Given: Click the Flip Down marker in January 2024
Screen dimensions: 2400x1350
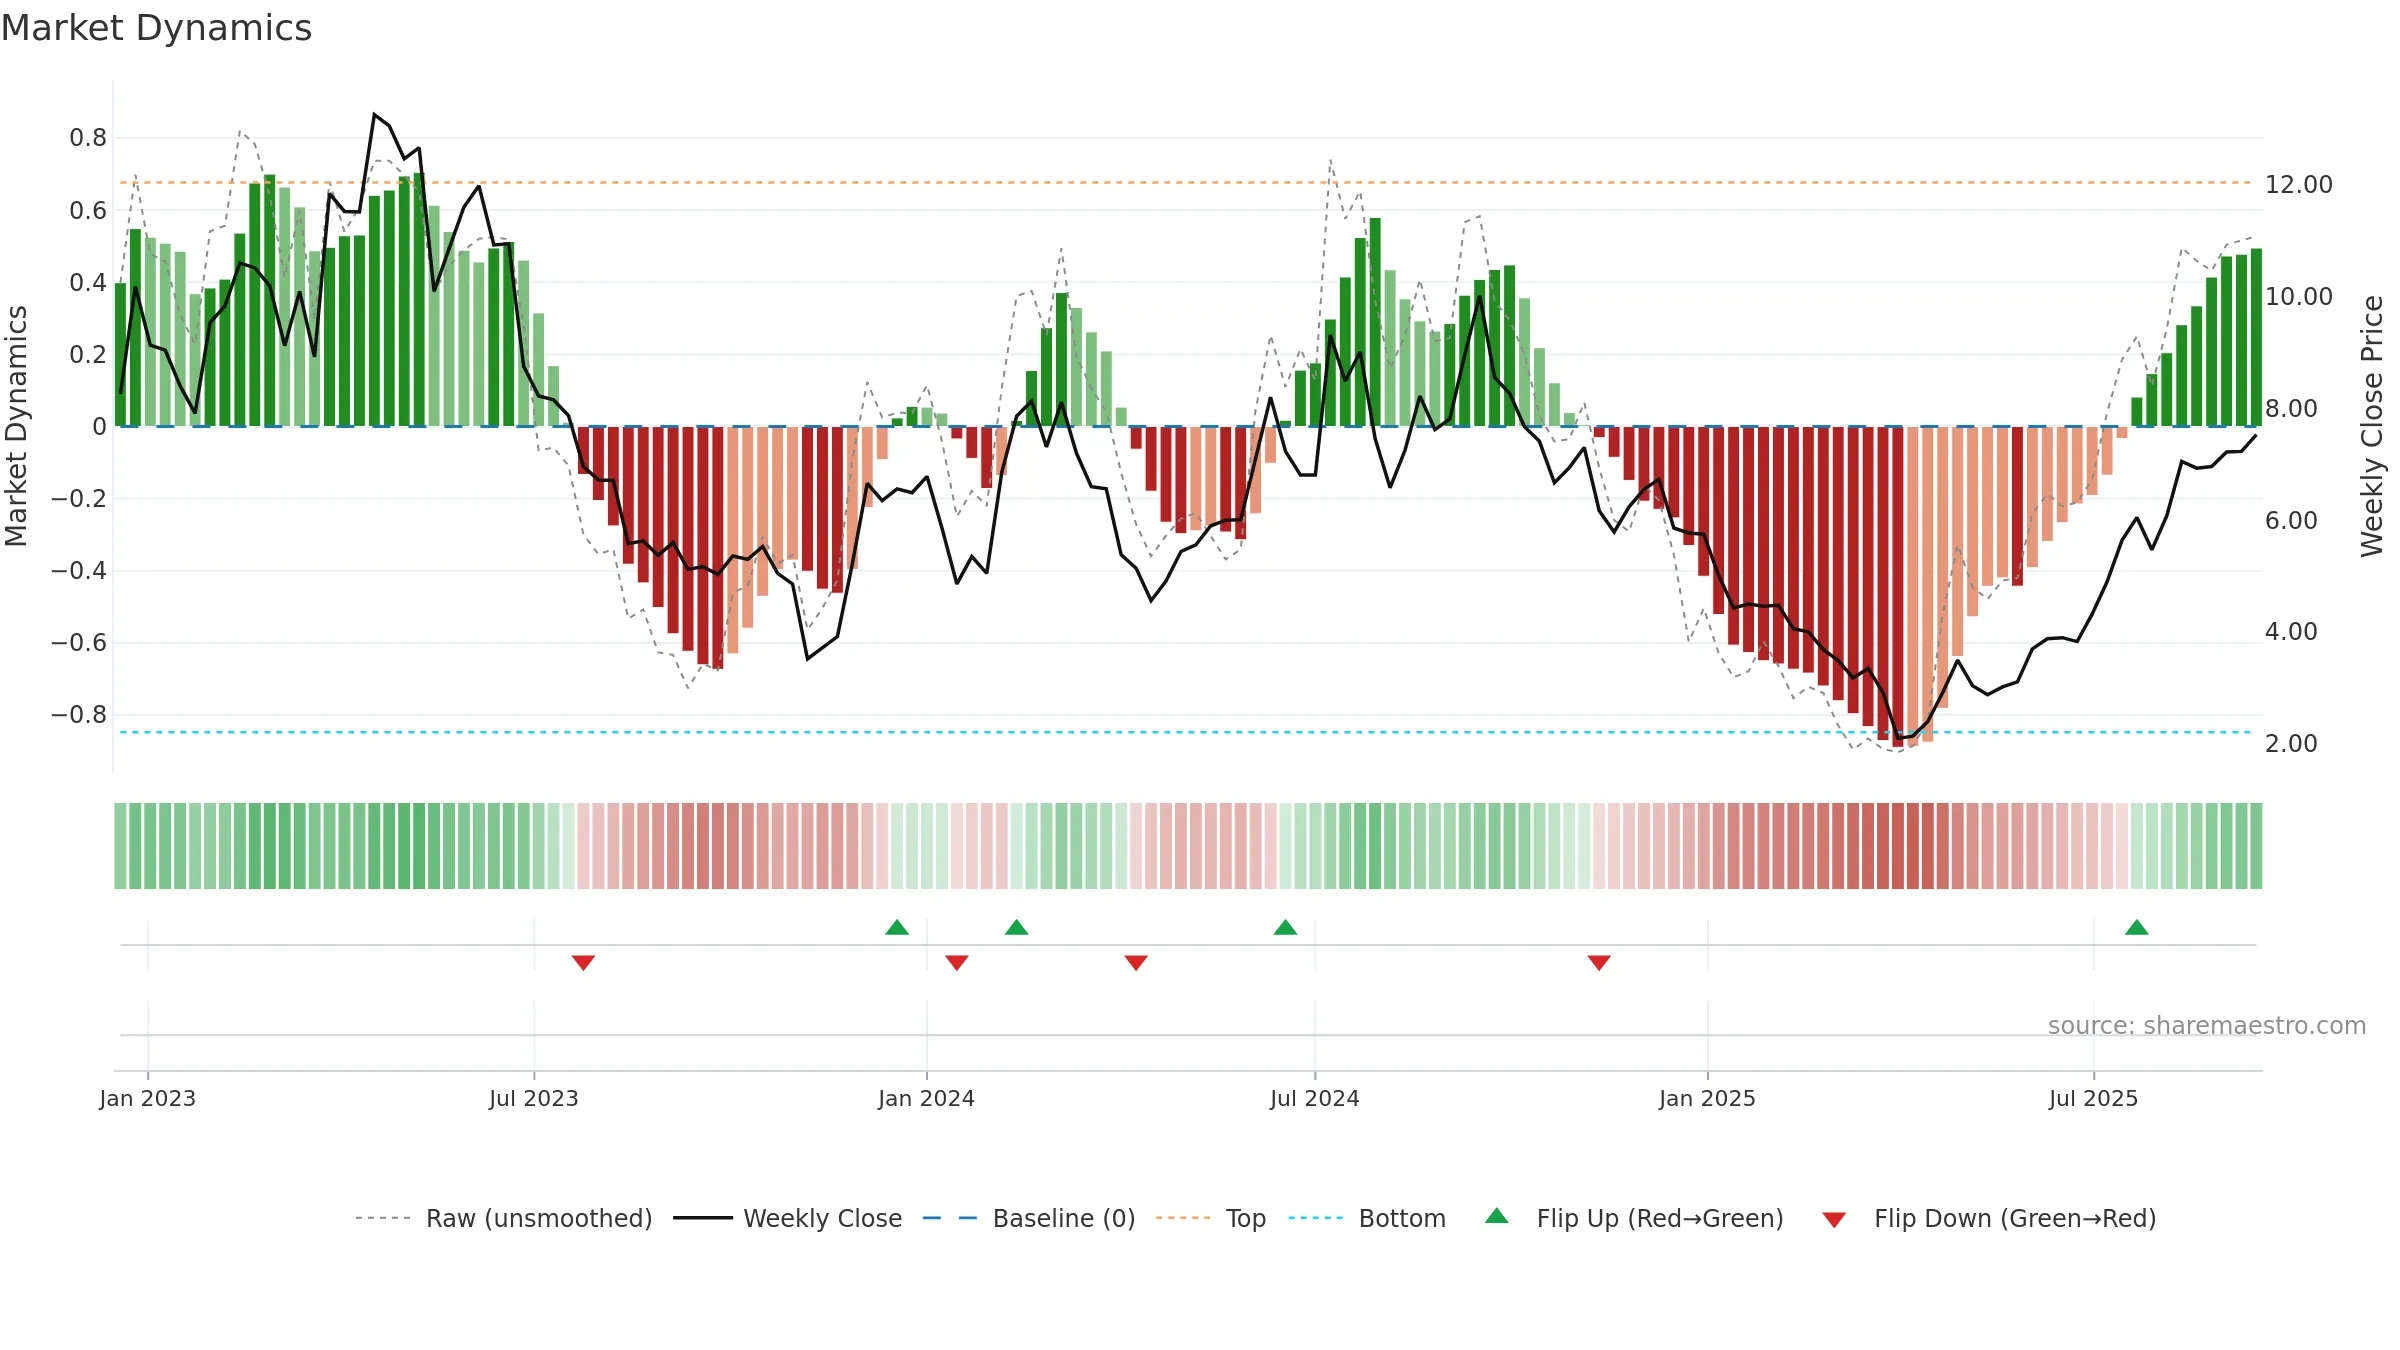Looking at the screenshot, I should point(957,963).
